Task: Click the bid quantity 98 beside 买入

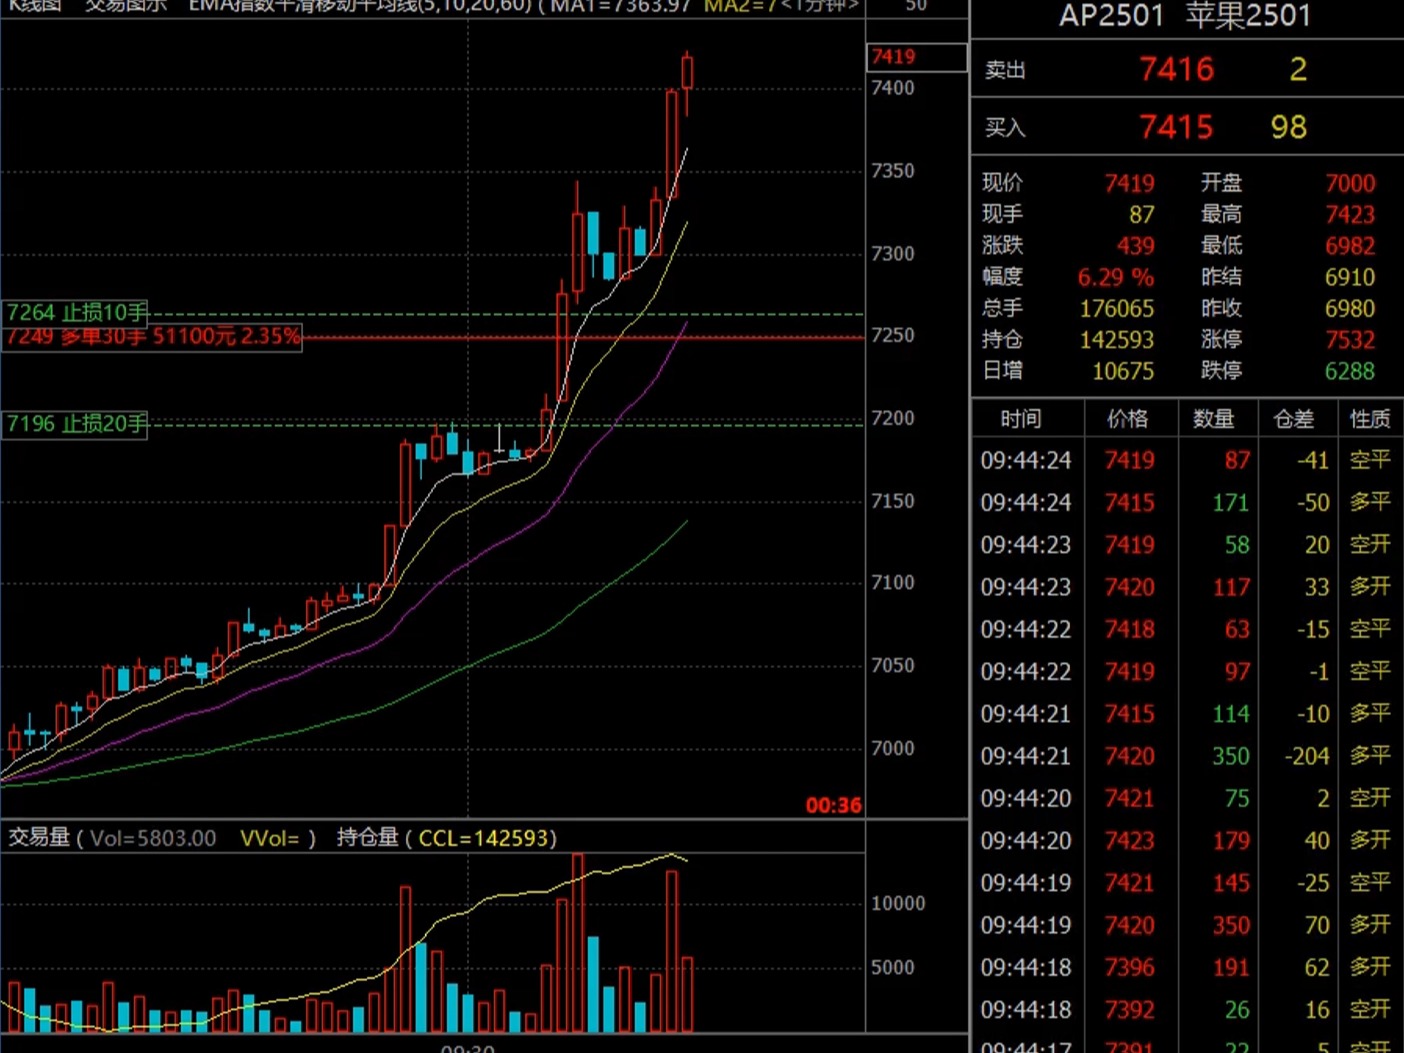Action: click(1289, 127)
